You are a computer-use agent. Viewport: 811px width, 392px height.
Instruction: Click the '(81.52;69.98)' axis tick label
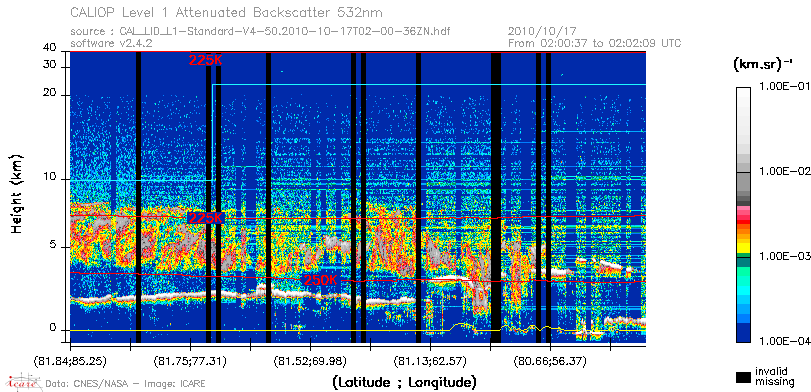[x=310, y=361]
